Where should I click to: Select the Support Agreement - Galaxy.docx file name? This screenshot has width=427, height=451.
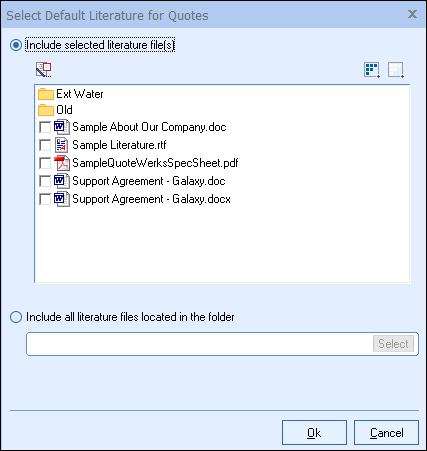[x=151, y=199]
